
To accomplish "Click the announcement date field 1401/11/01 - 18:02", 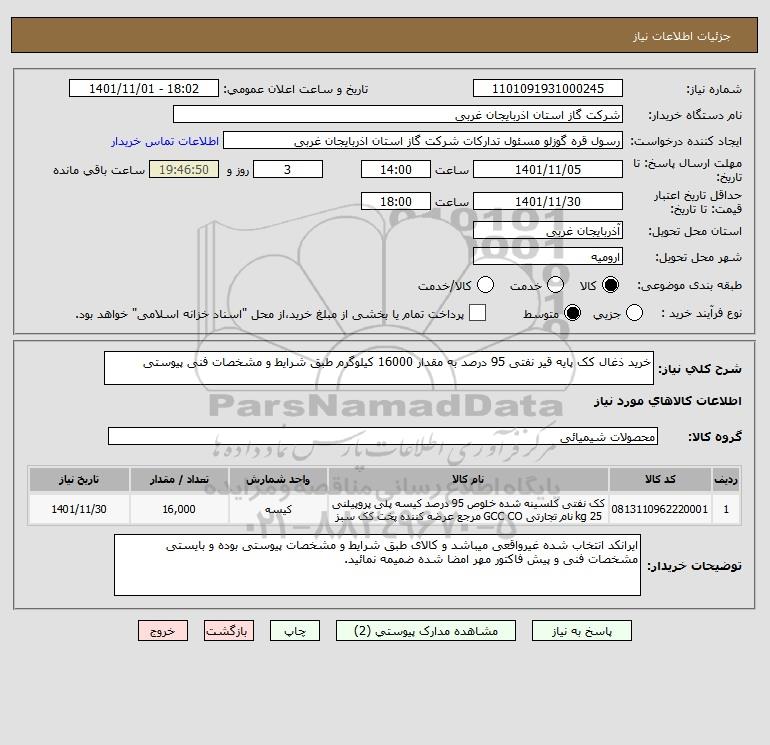I will click(144, 89).
